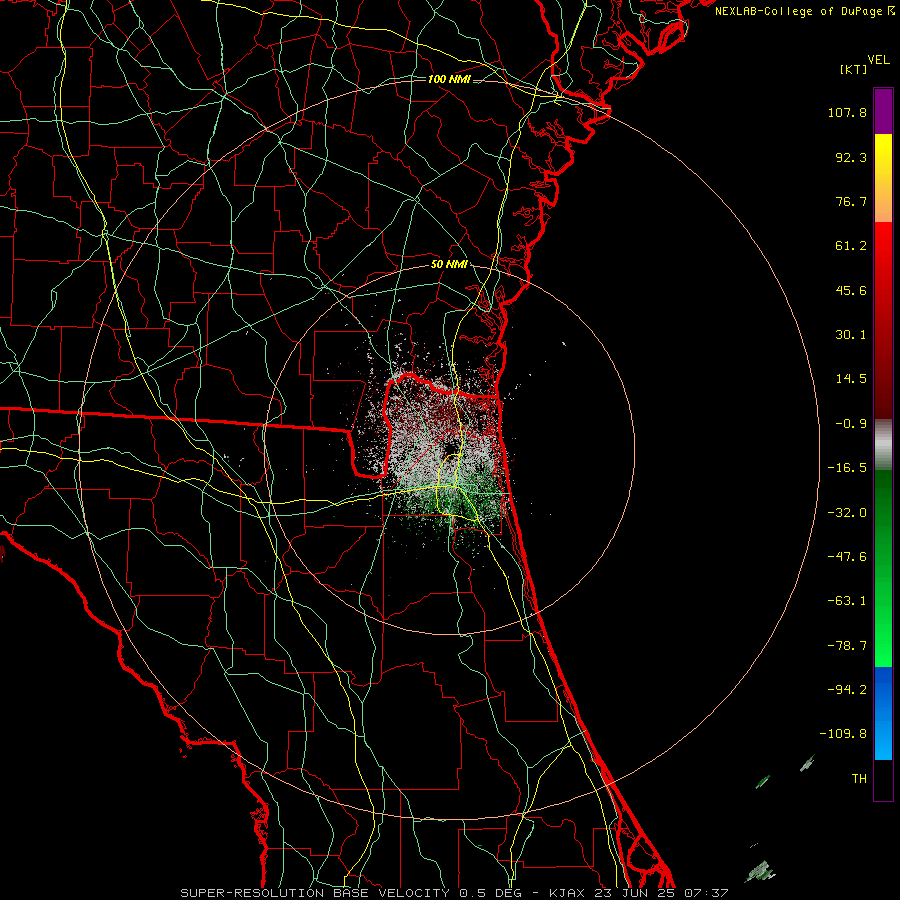Click the dark radar site center in the velocity echoes

[x=449, y=447]
